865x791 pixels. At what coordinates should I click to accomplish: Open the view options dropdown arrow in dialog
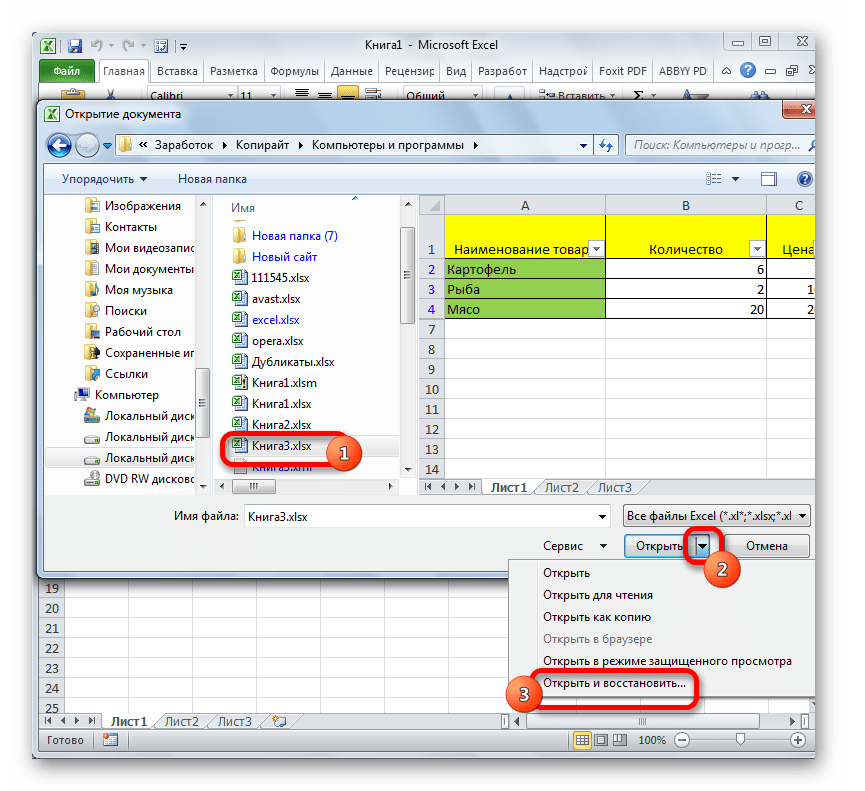coord(735,179)
